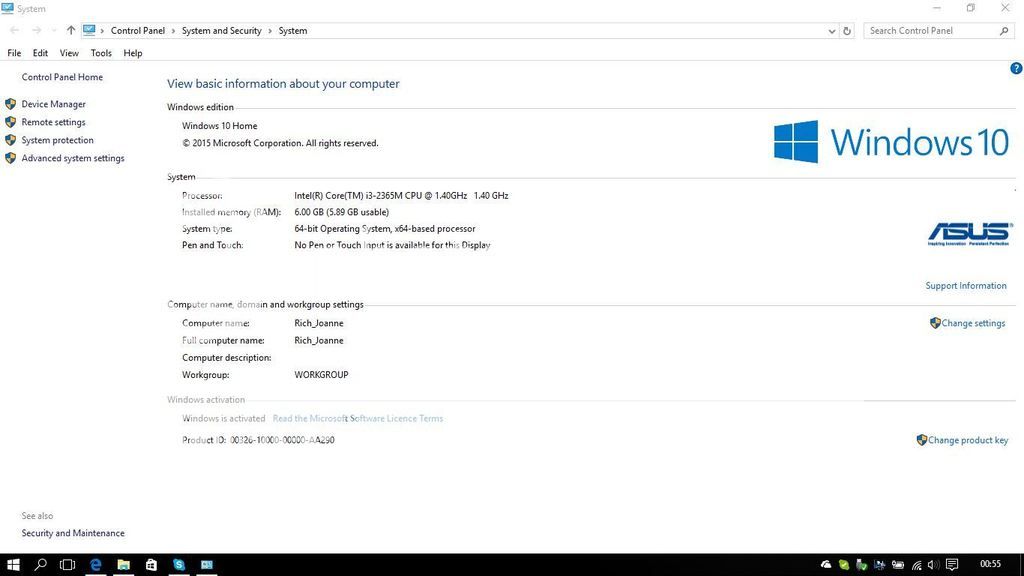Open Task View on the taskbar
Screen dimensions: 1024x576
pyautogui.click(x=67, y=564)
